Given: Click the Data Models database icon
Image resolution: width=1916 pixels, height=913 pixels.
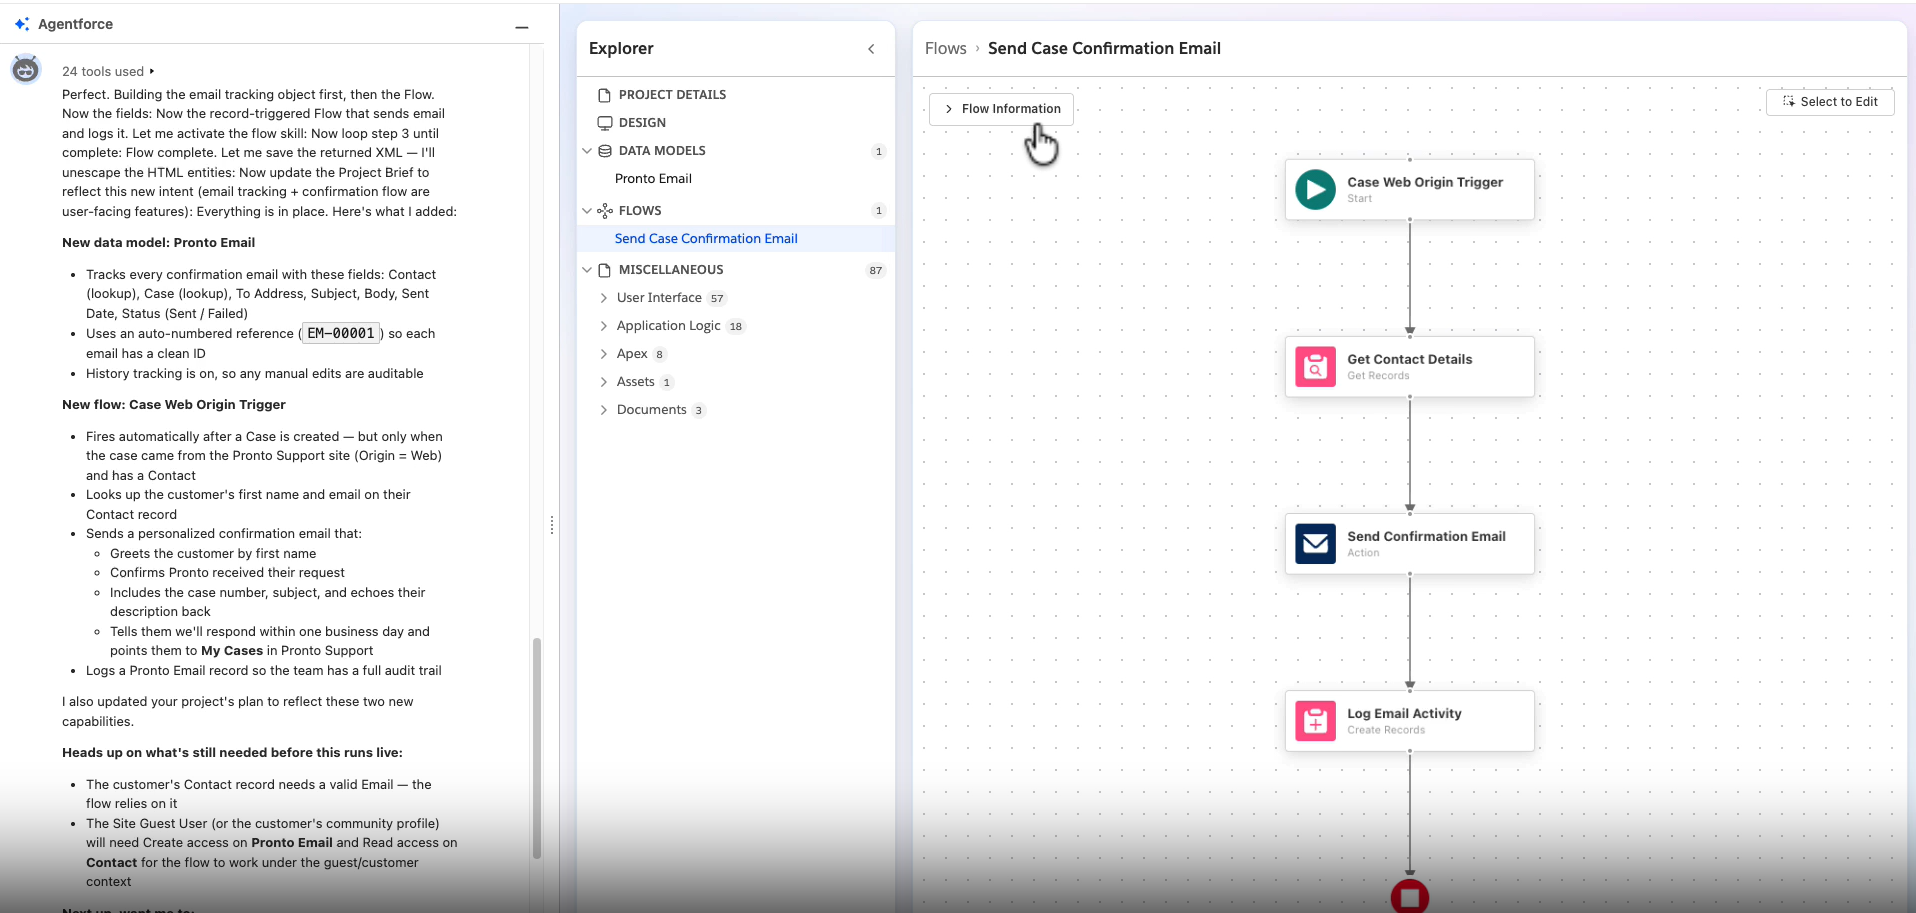Looking at the screenshot, I should (x=604, y=151).
